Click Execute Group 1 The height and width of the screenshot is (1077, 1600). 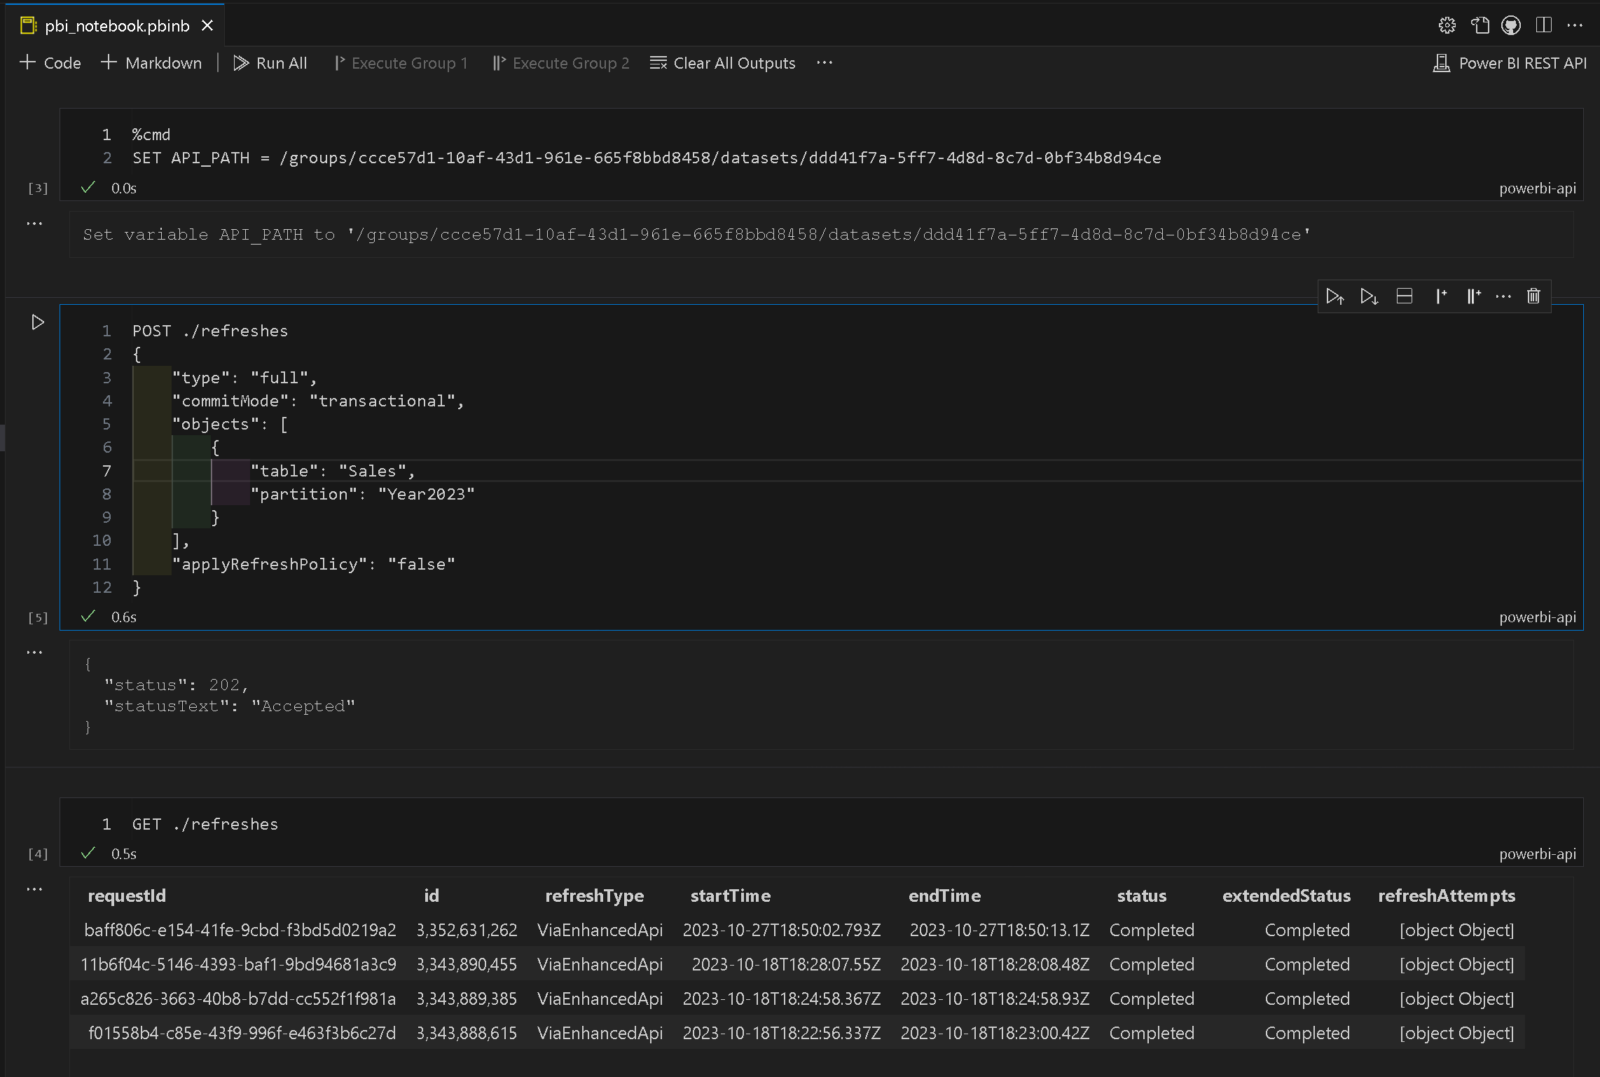pyautogui.click(x=401, y=63)
